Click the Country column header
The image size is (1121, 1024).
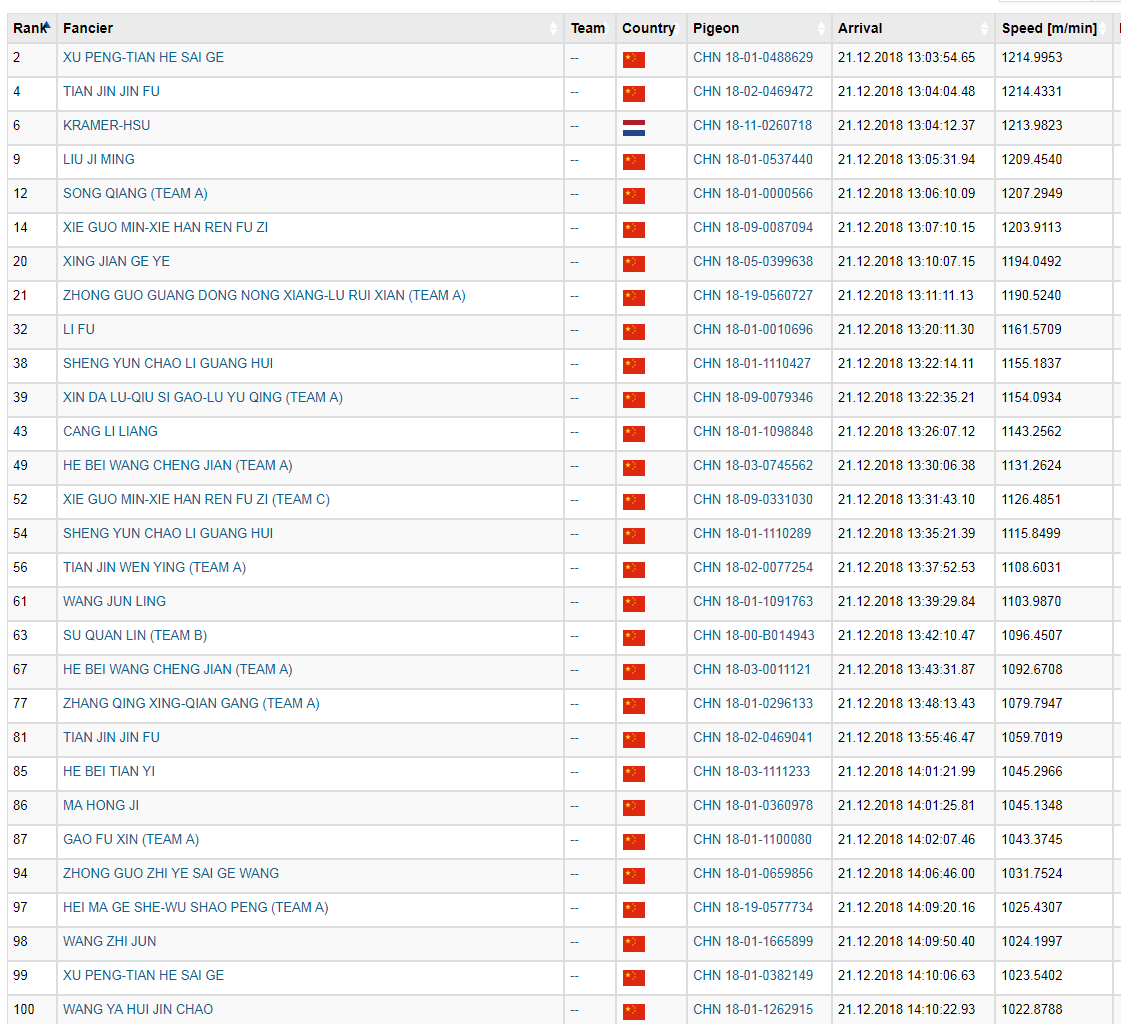(651, 28)
